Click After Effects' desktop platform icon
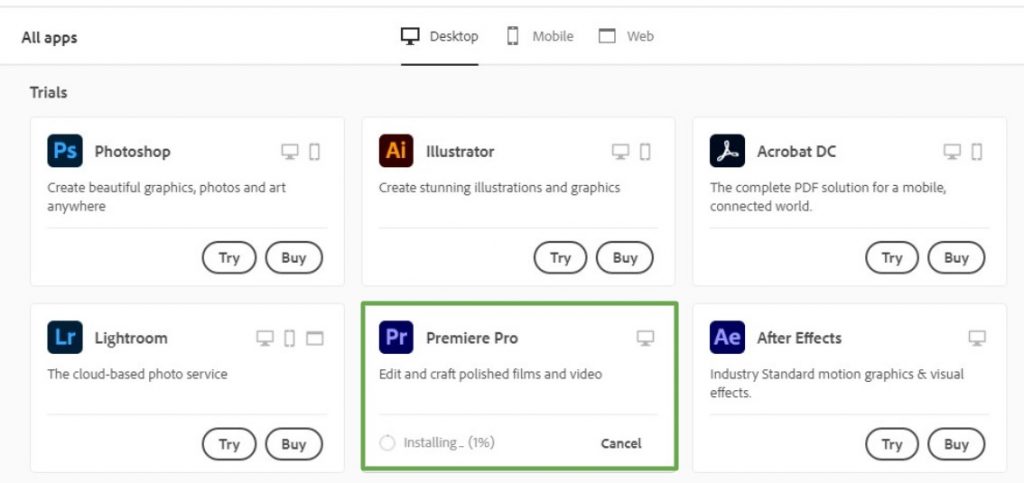This screenshot has height=483, width=1024. [x=977, y=338]
